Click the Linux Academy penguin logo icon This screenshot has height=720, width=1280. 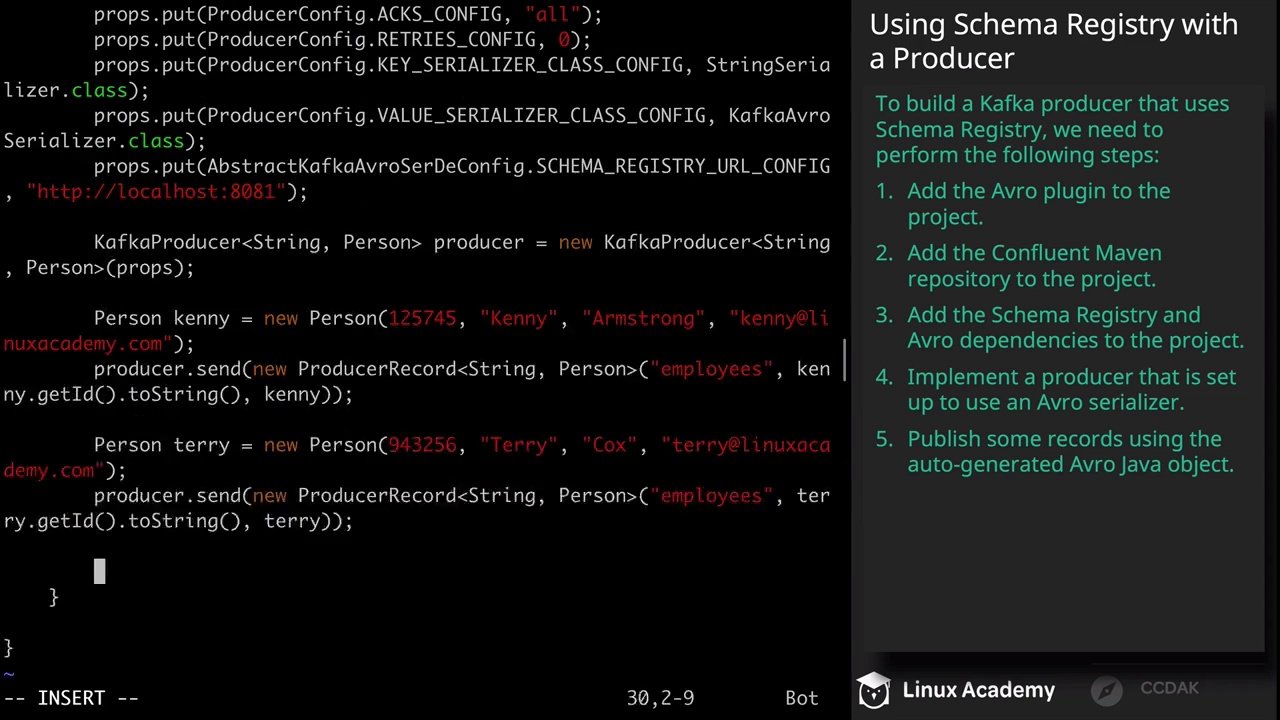(873, 690)
